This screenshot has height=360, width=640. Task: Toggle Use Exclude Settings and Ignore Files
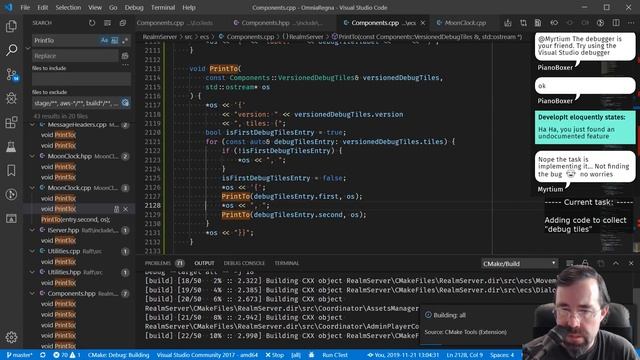point(125,103)
